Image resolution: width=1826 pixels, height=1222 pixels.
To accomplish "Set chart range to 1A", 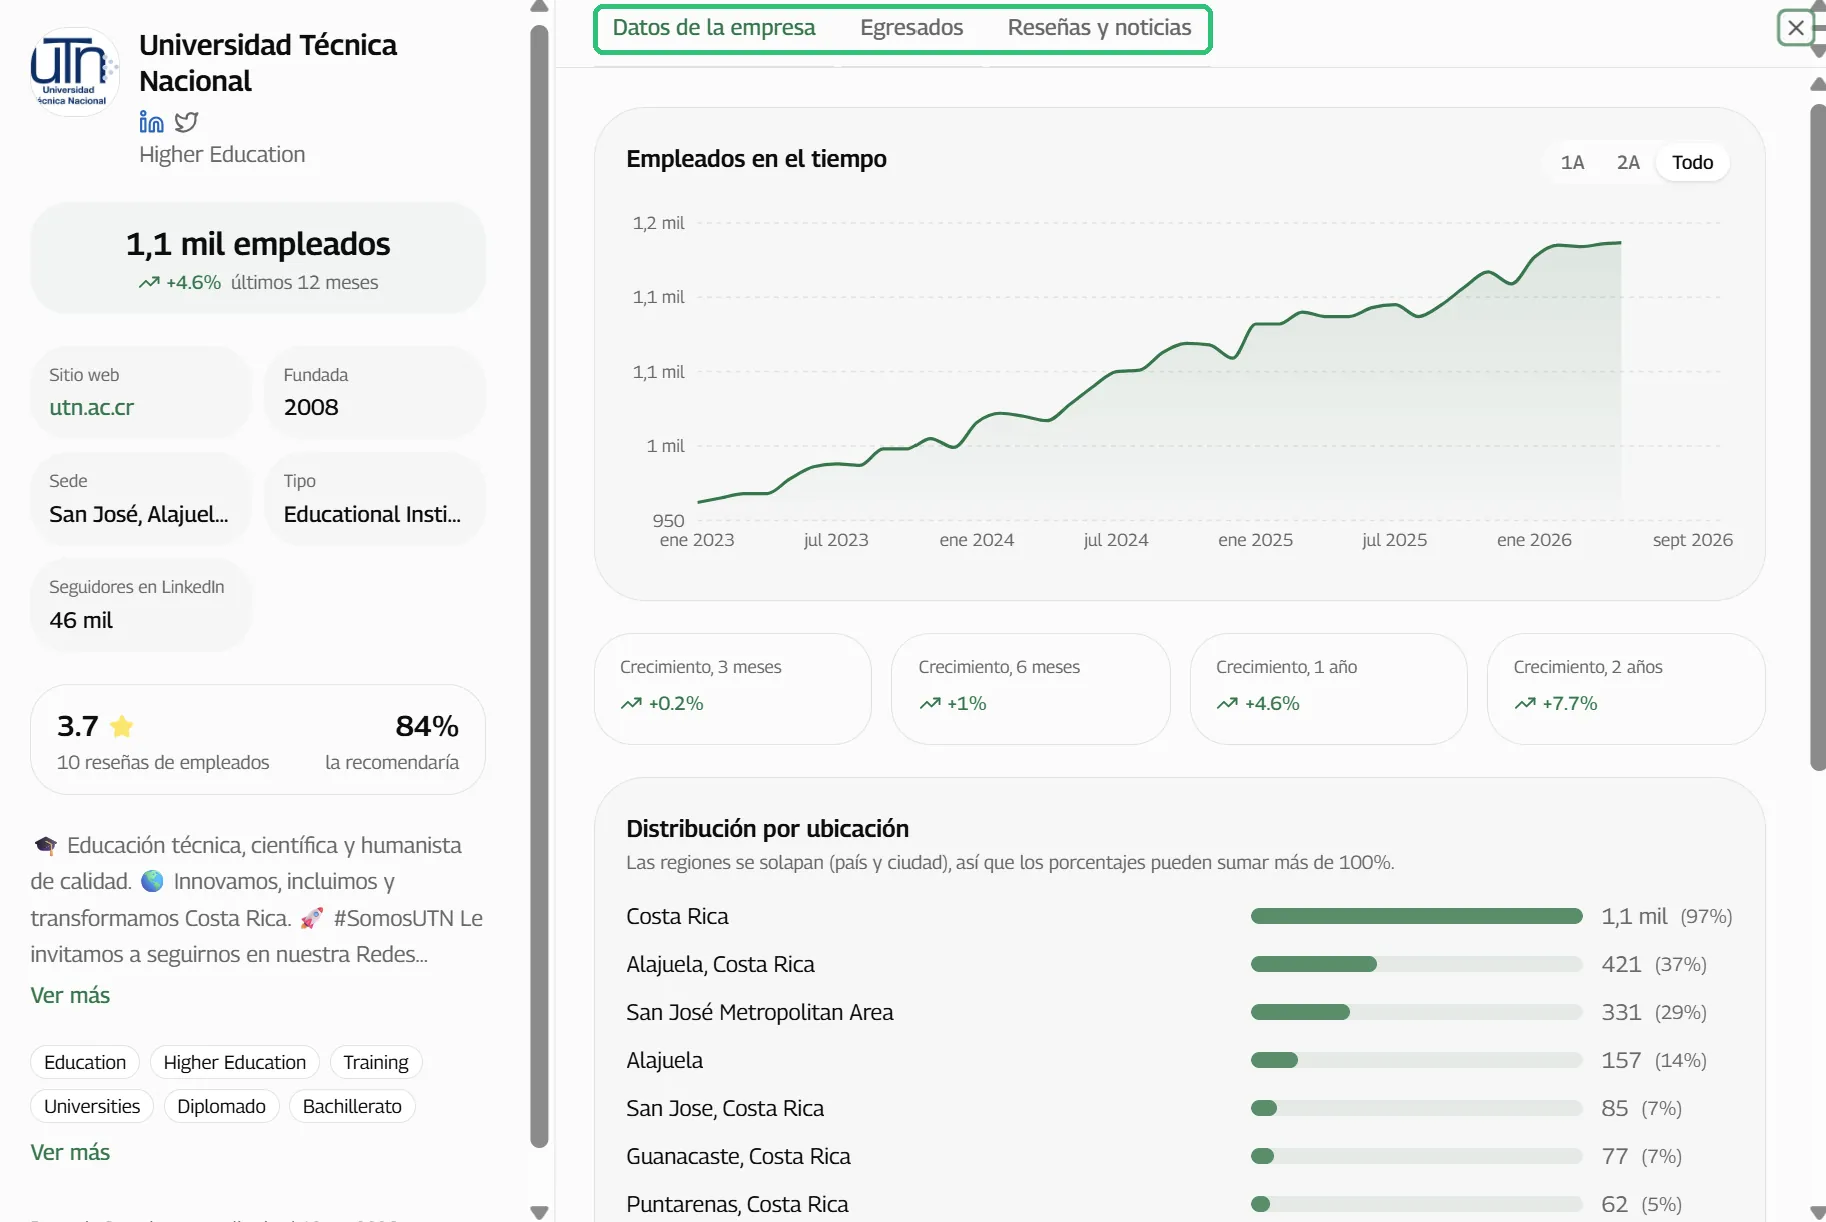I will click(1572, 162).
